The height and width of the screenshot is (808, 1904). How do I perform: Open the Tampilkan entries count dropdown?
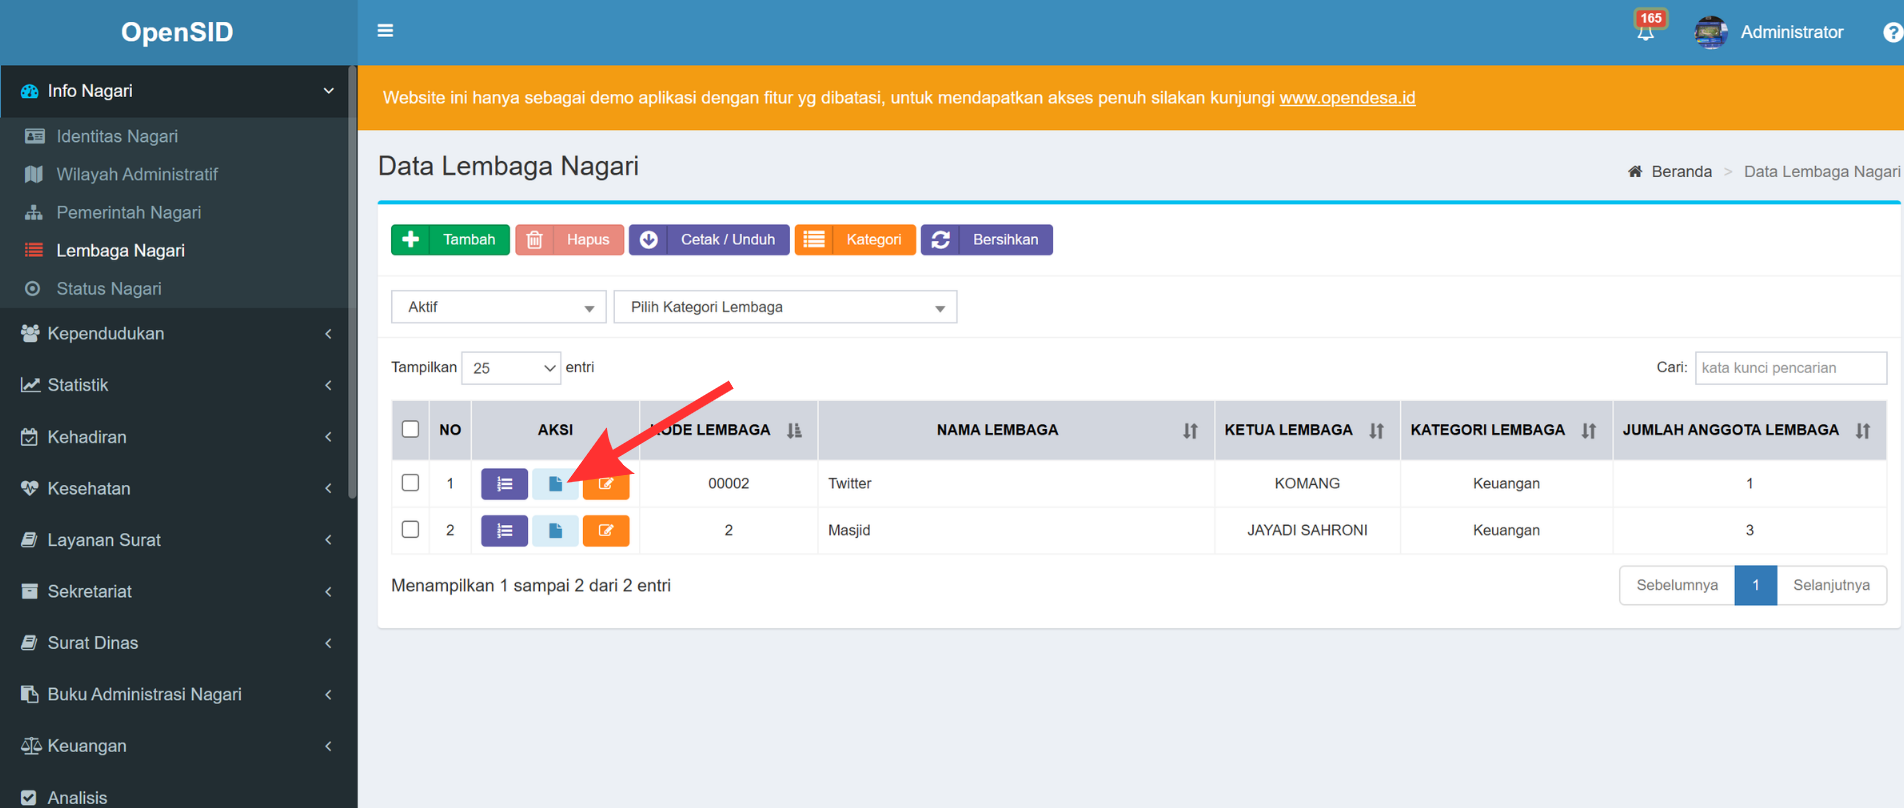(x=511, y=368)
